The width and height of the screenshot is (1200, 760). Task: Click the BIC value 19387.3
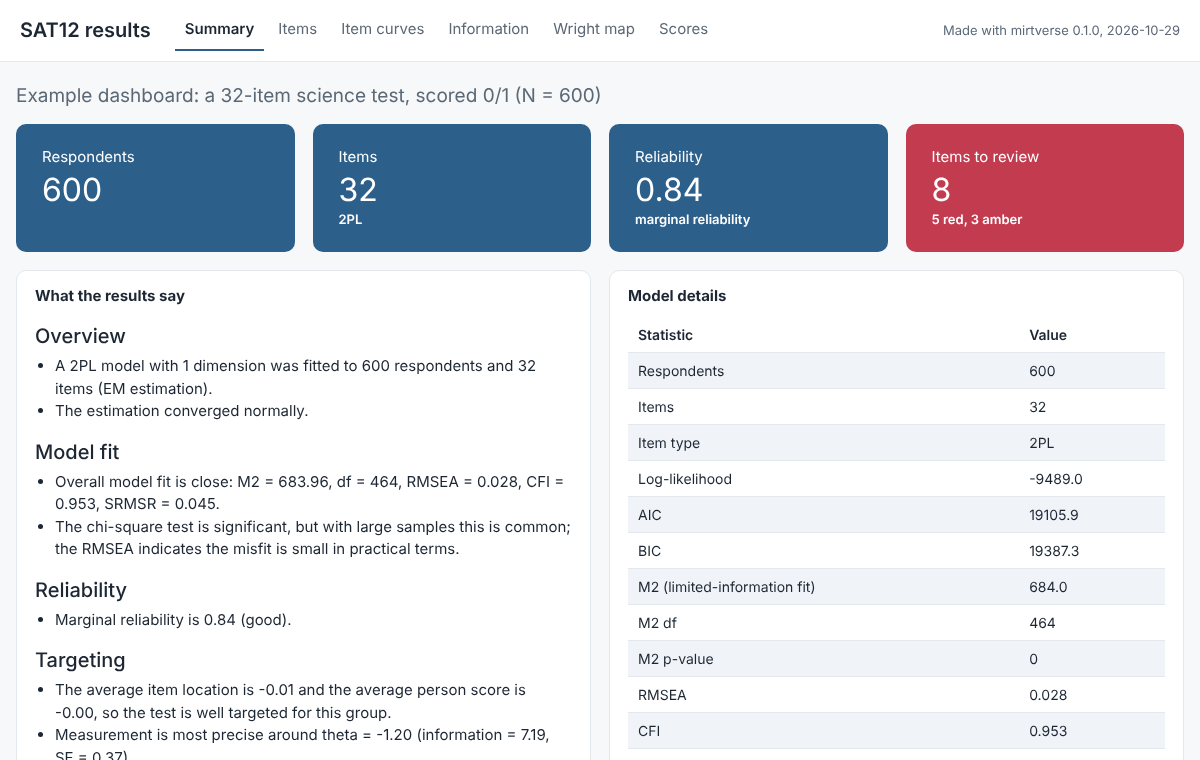1055,551
